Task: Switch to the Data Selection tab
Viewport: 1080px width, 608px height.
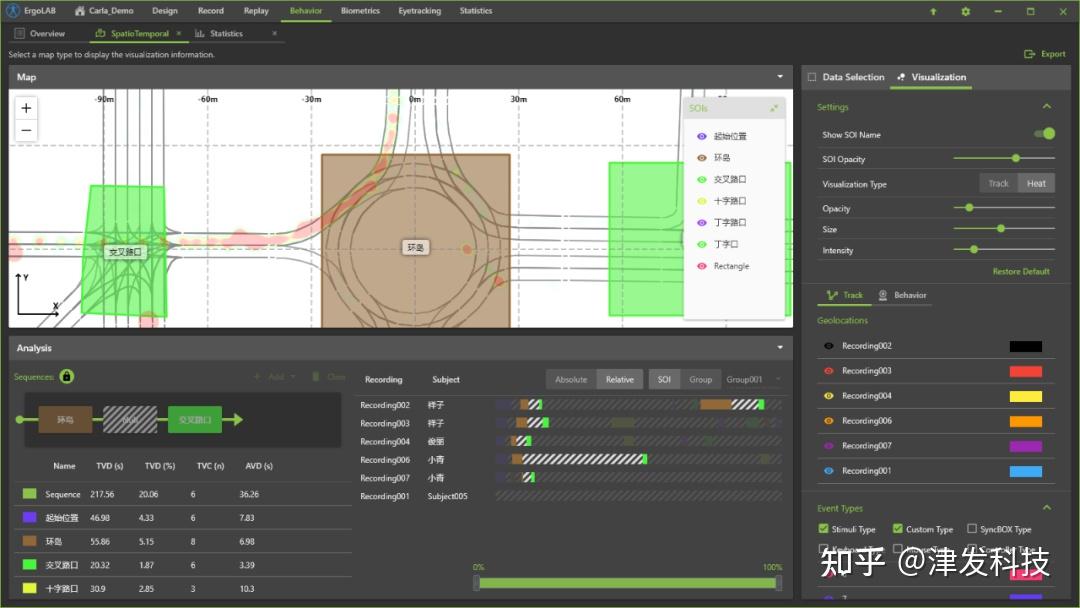Action: click(847, 77)
